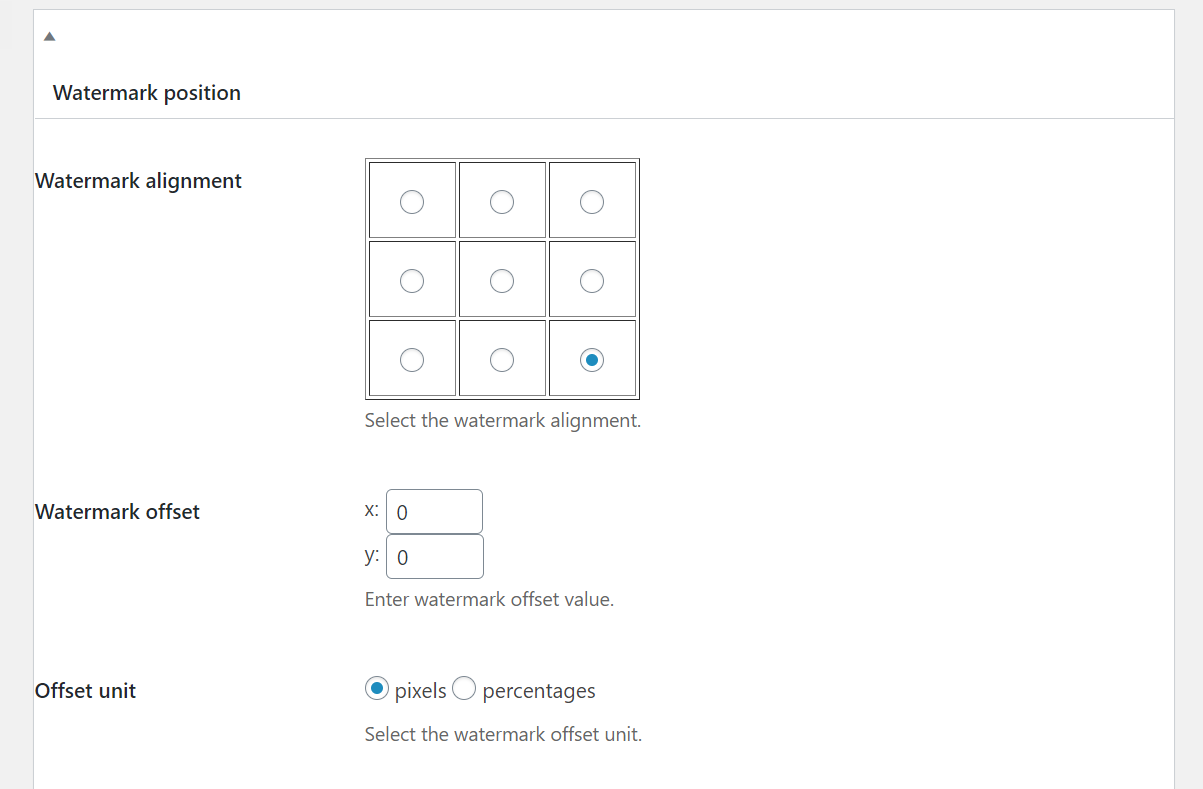
Task: Select top-right watermark alignment
Action: (592, 202)
